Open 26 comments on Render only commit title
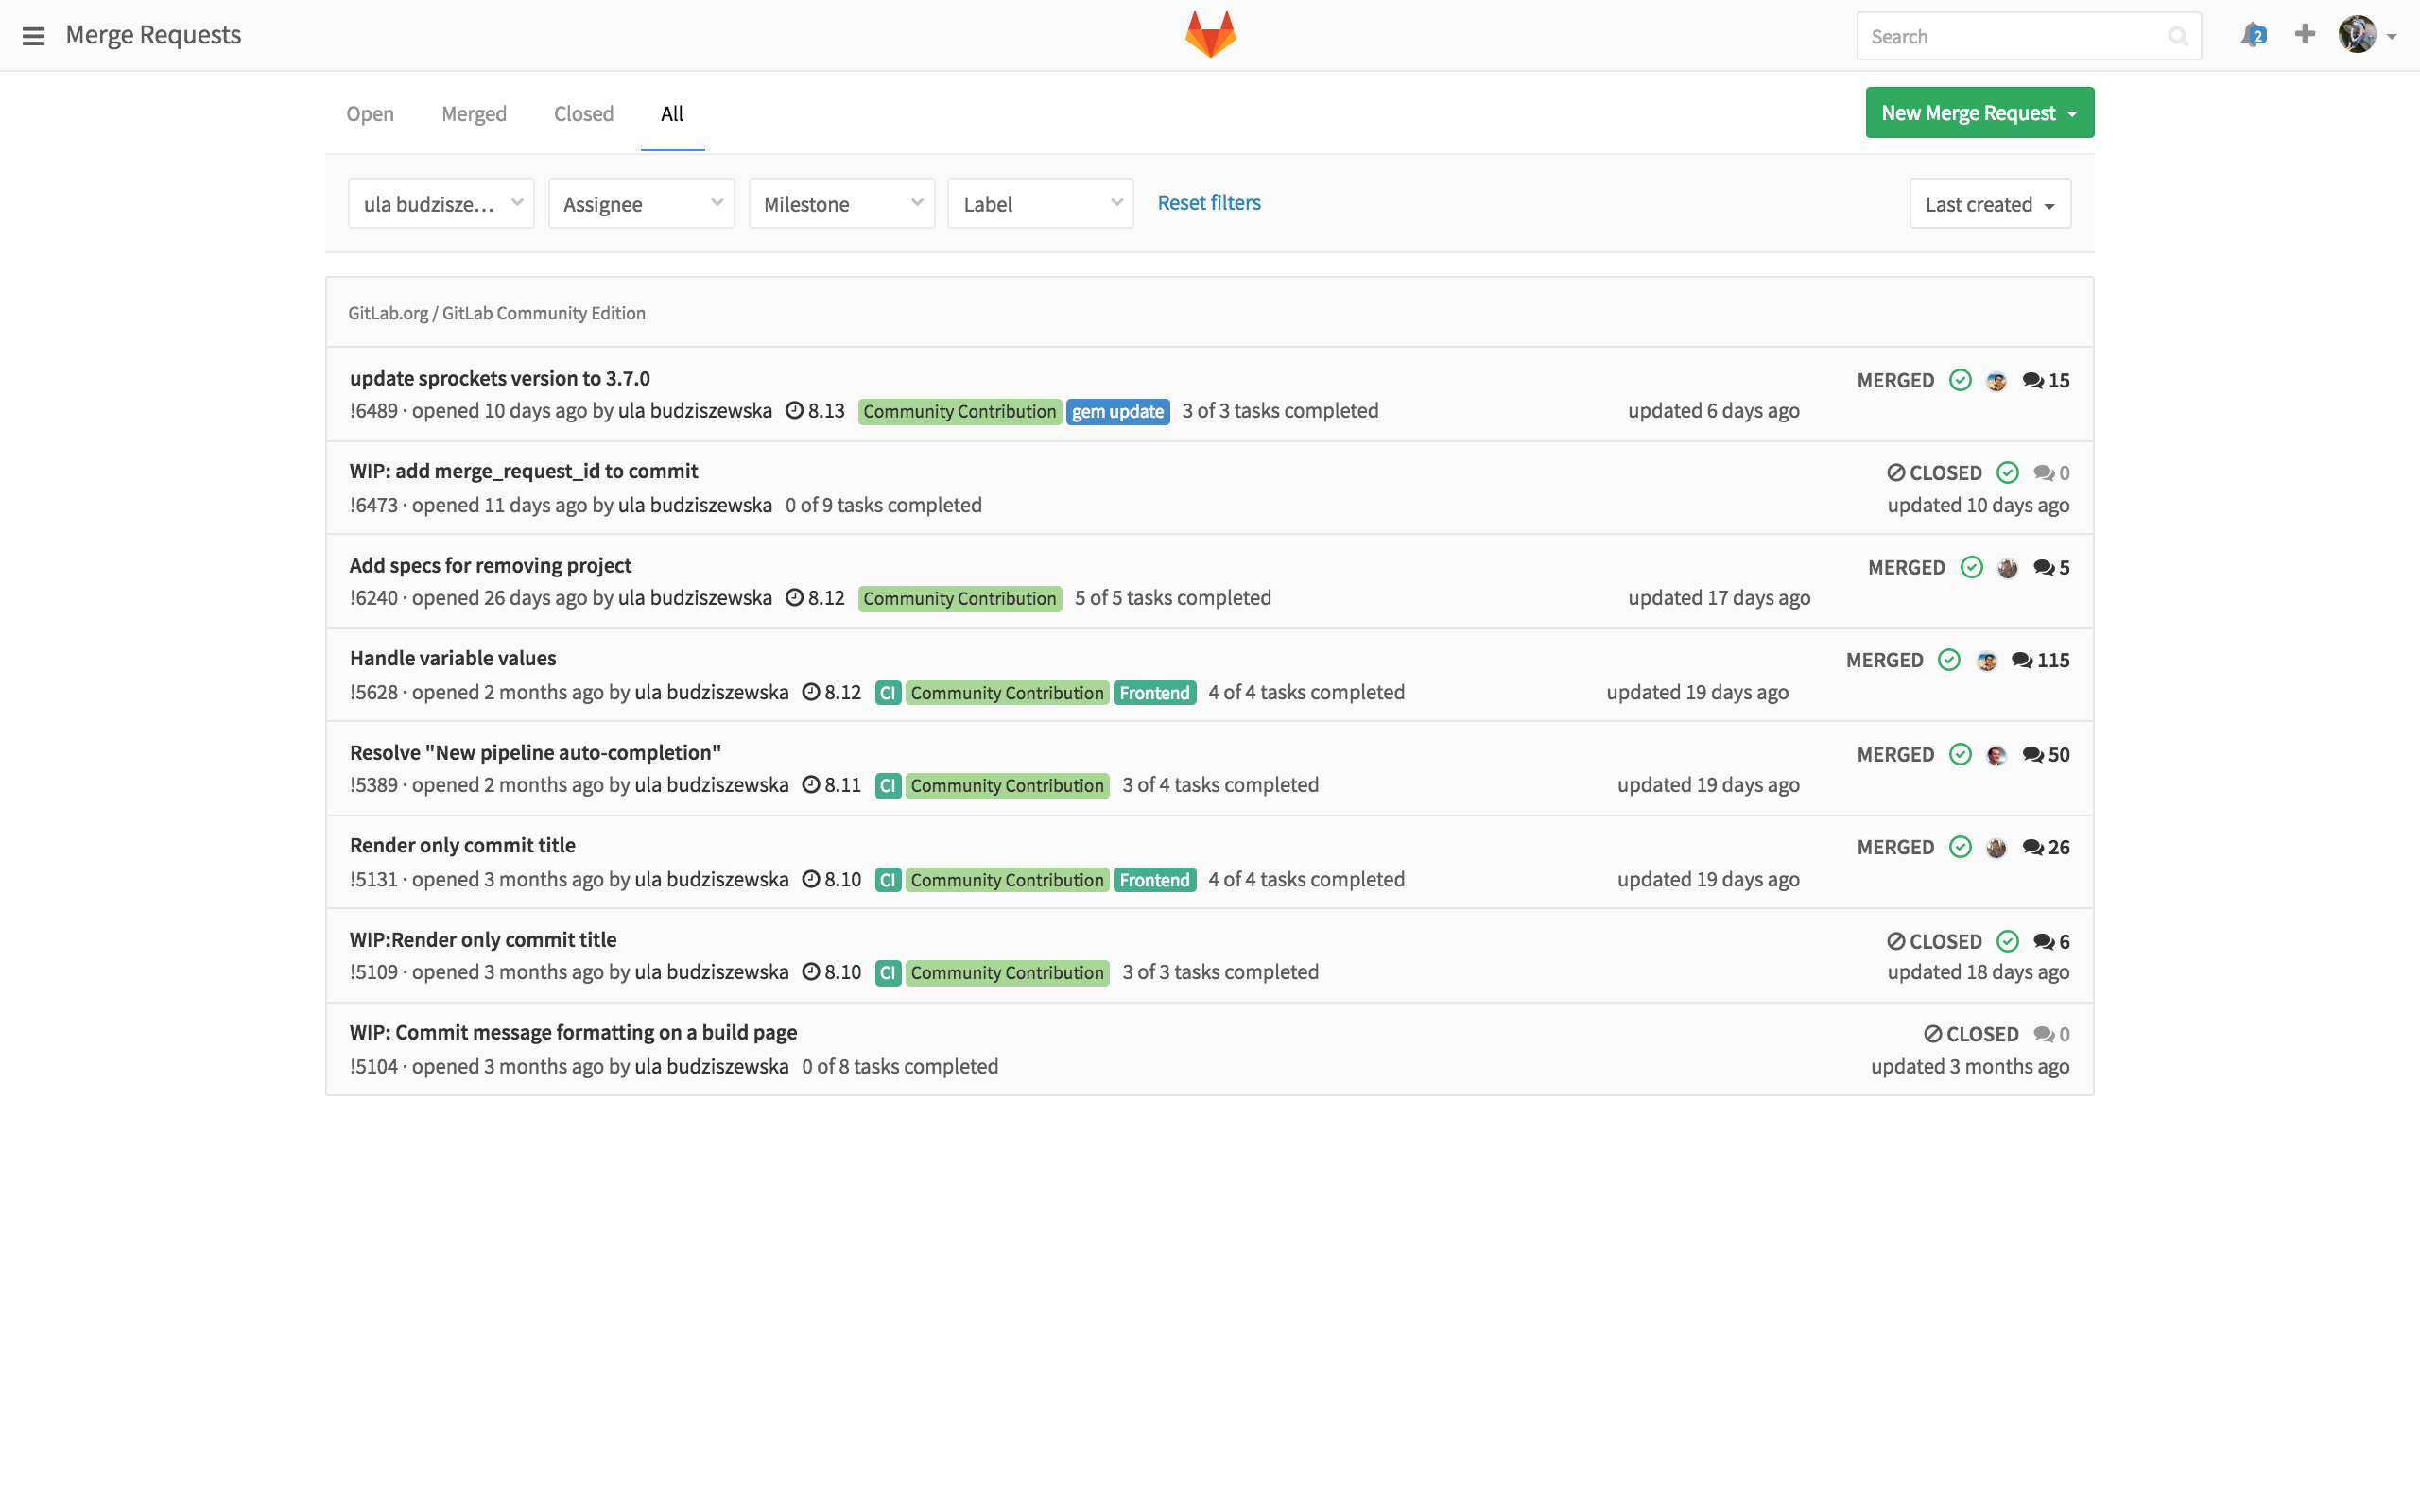This screenshot has width=2420, height=1512. tap(2046, 847)
